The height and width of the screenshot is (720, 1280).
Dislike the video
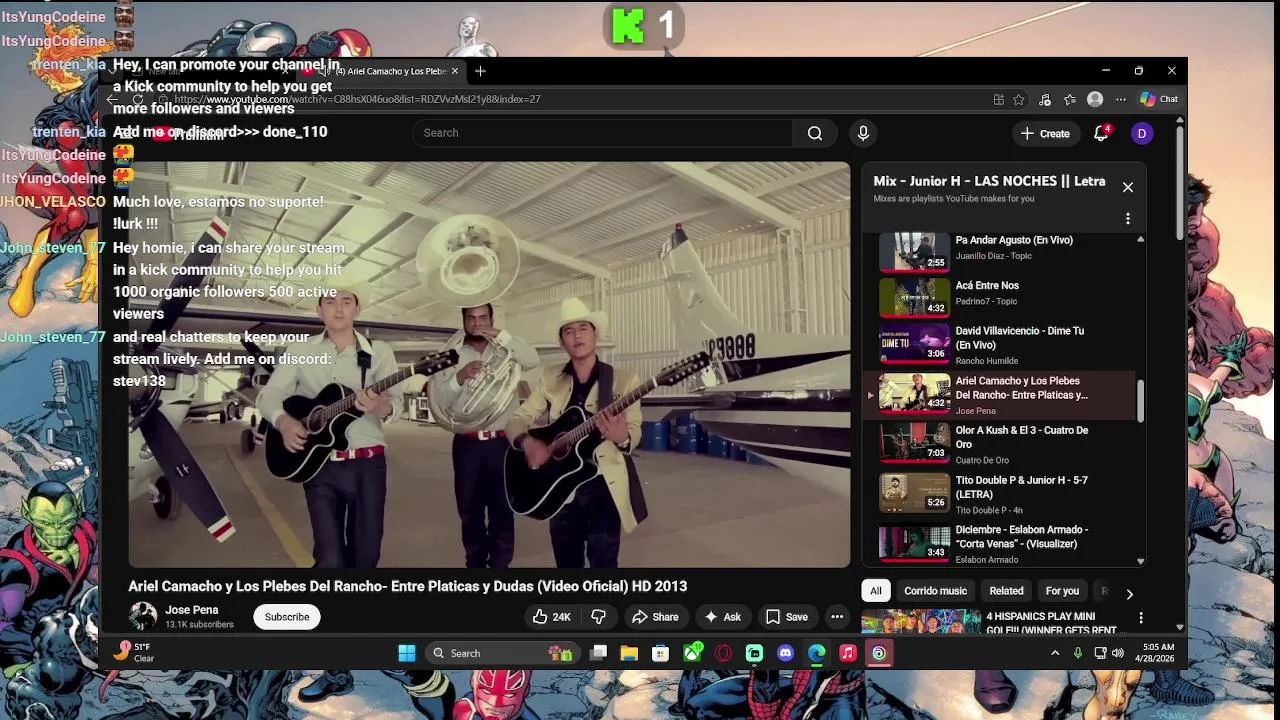tap(599, 617)
